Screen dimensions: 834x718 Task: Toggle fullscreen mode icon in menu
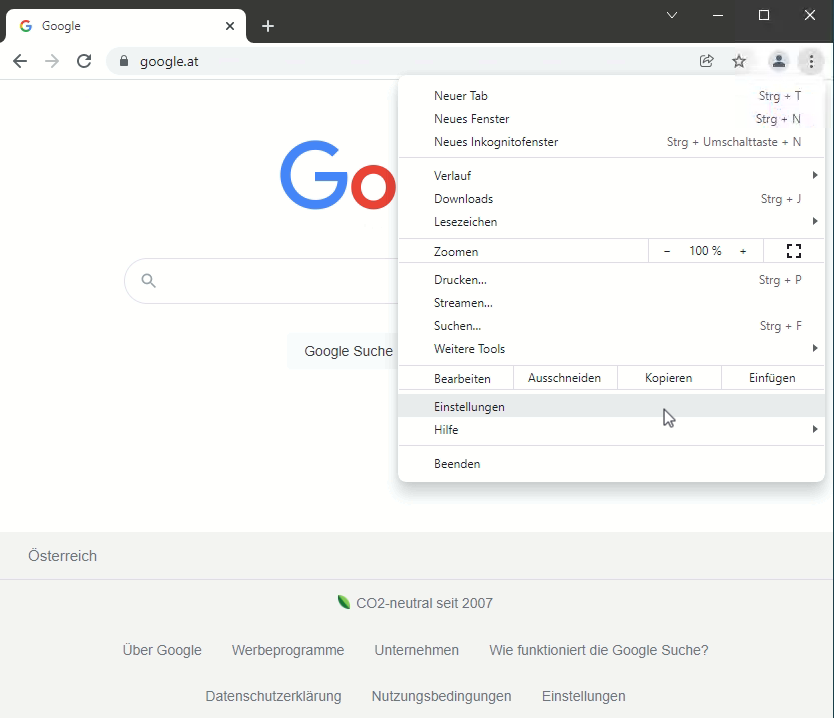[x=794, y=251]
